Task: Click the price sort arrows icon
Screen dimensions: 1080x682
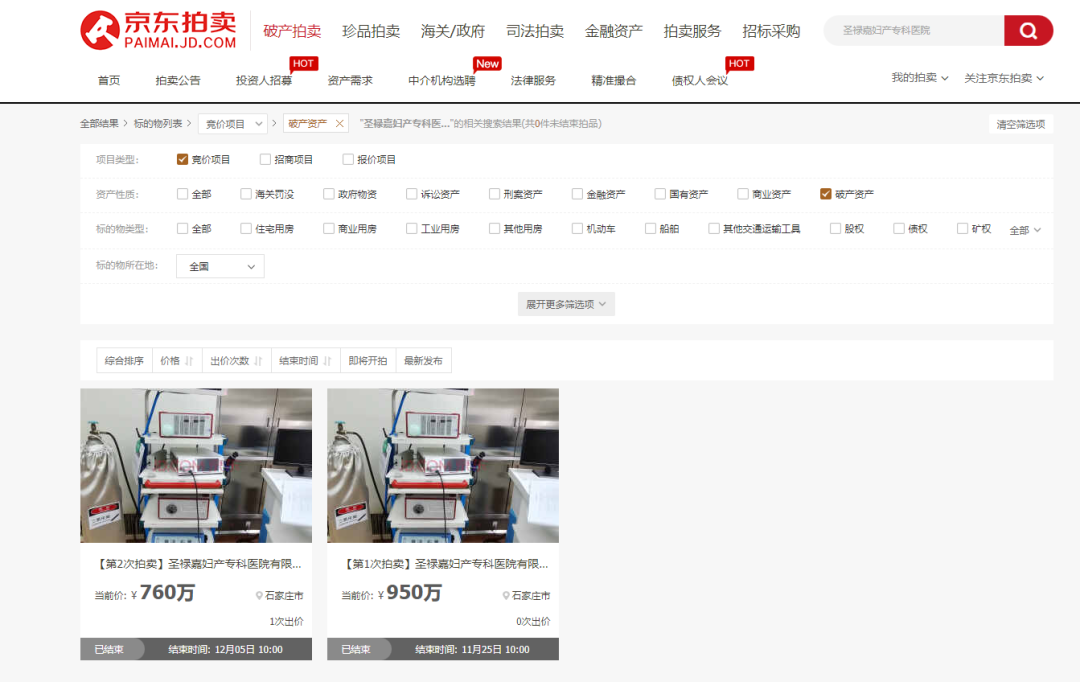Action: (189, 361)
